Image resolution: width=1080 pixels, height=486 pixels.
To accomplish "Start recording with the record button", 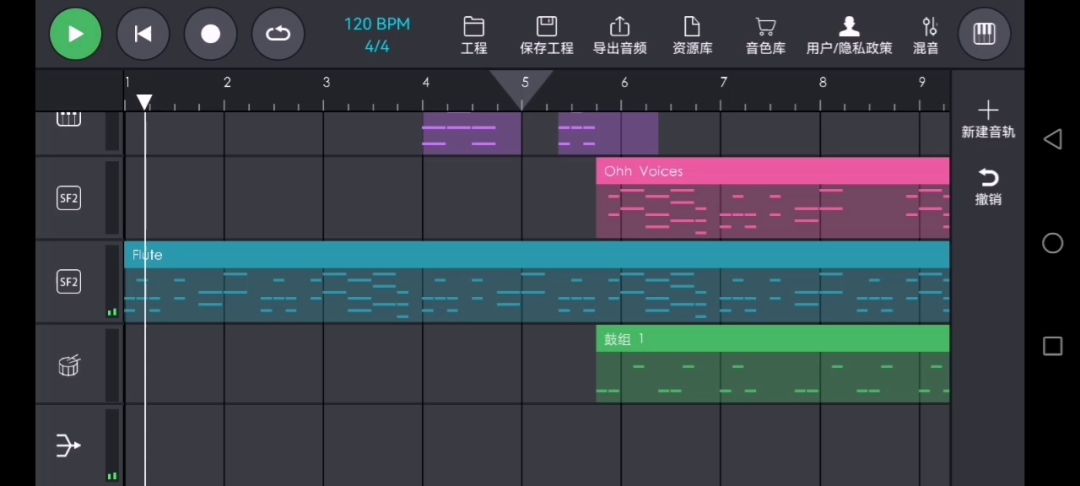I will tap(210, 34).
